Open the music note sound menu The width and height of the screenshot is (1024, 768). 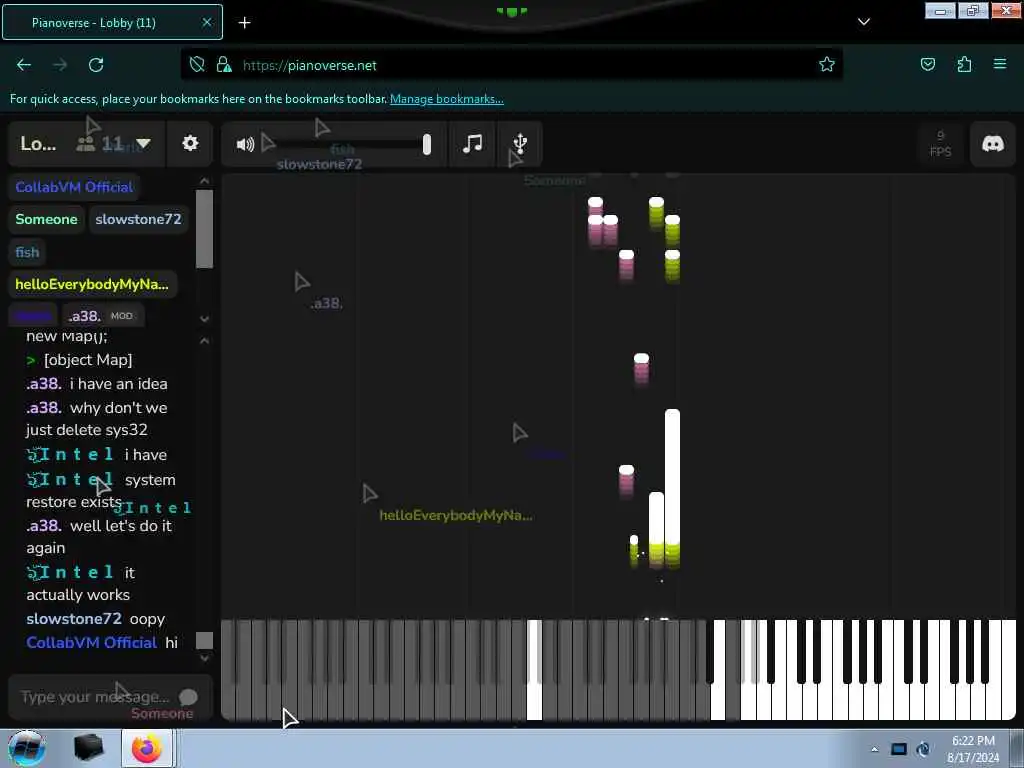coord(472,143)
